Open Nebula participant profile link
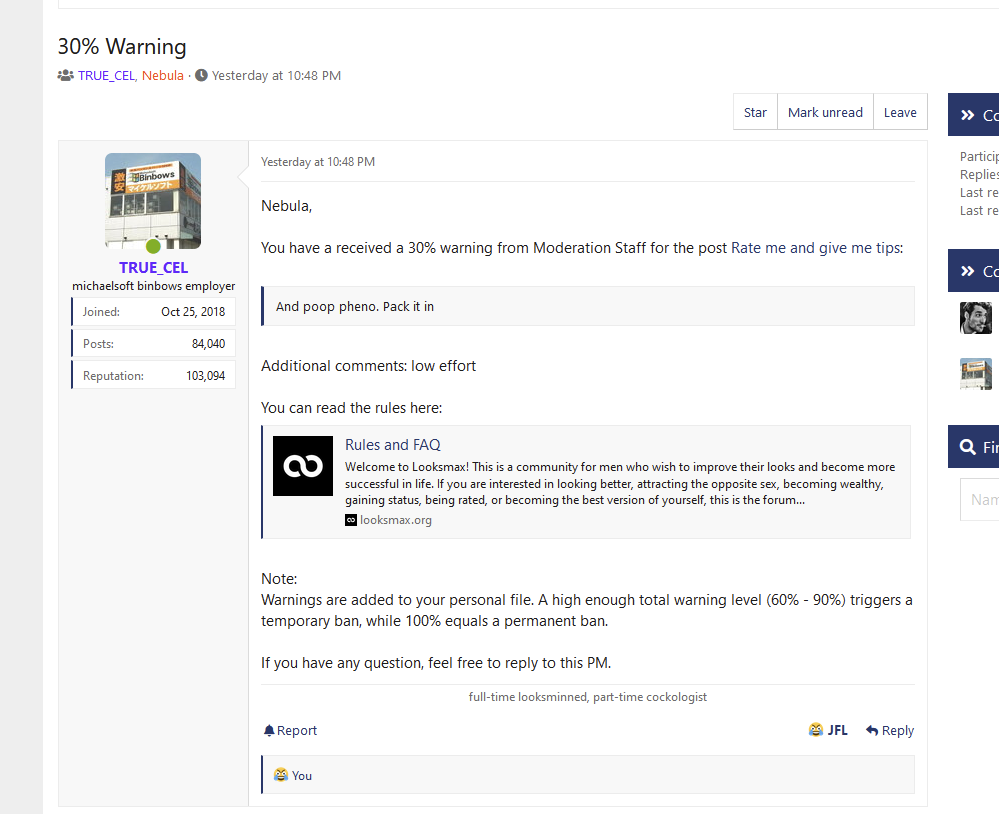 coord(162,76)
